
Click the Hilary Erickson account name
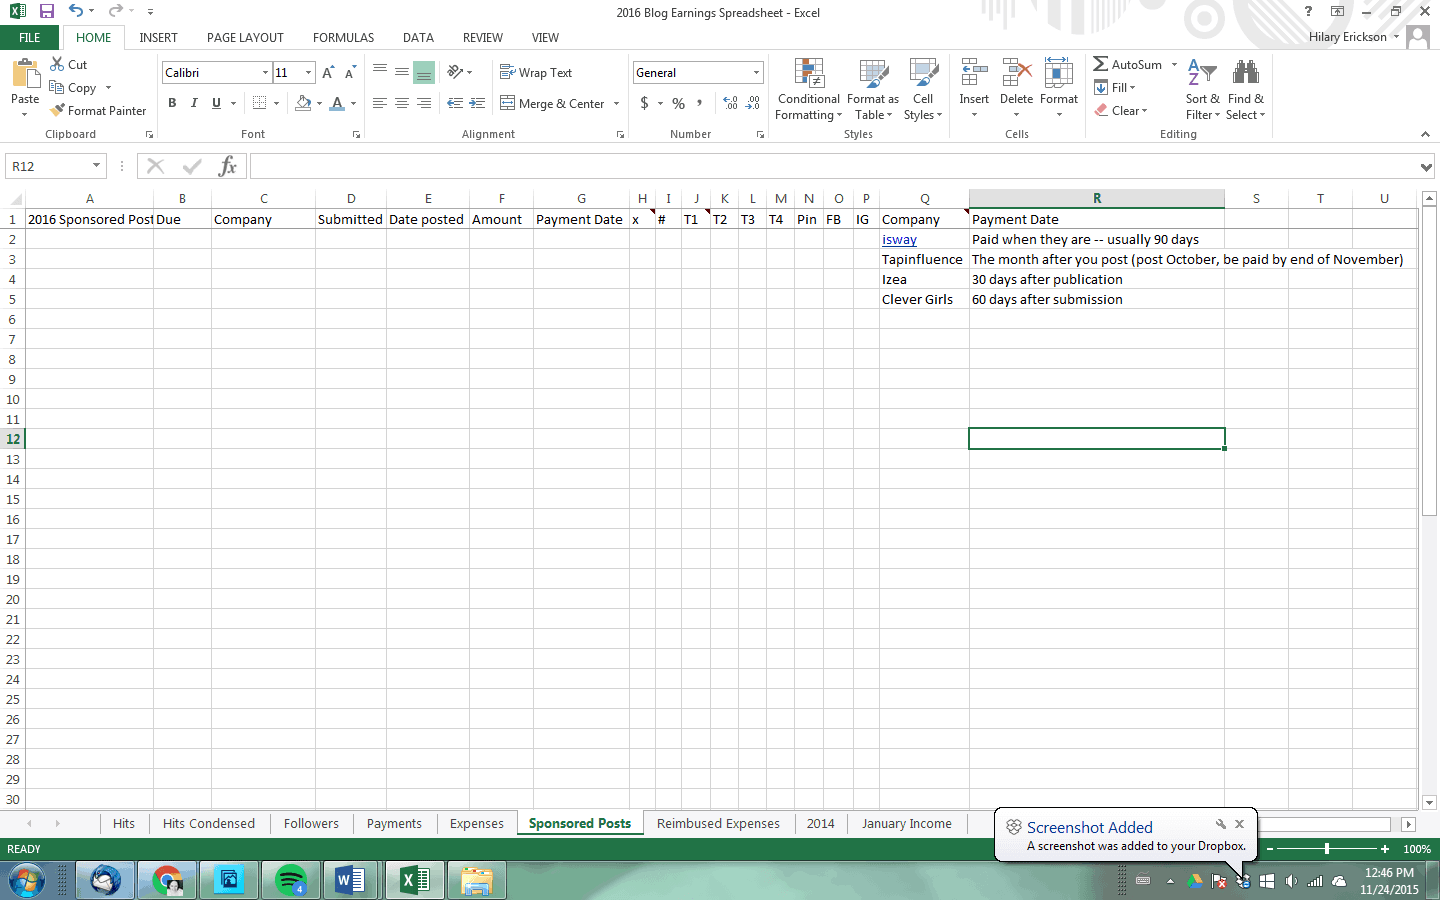pos(1347,36)
